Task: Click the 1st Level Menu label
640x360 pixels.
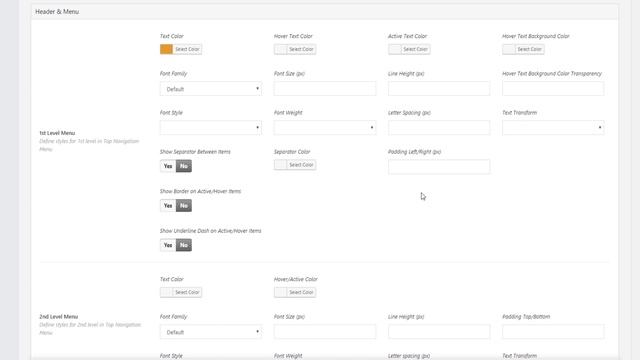Action: pyautogui.click(x=57, y=133)
